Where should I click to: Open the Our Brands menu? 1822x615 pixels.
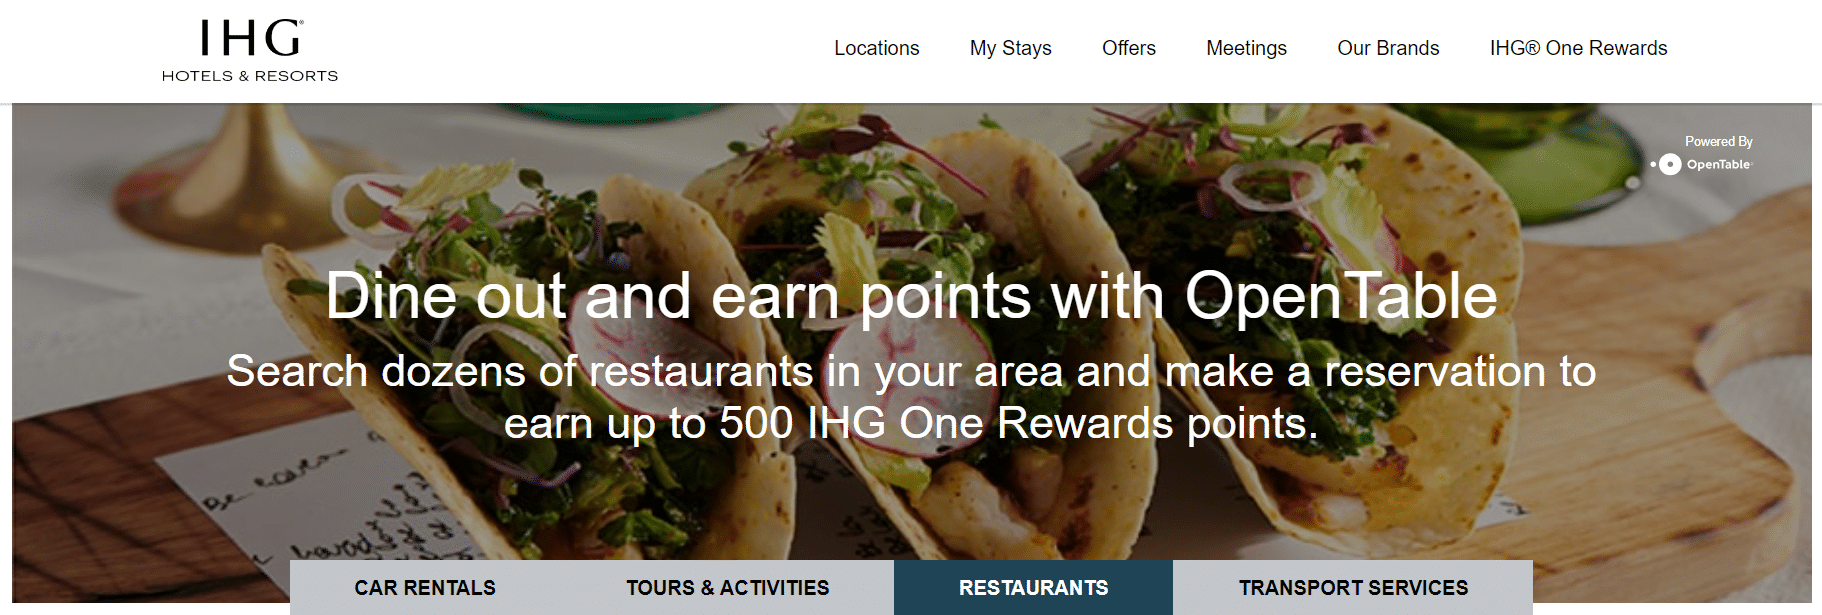point(1388,48)
